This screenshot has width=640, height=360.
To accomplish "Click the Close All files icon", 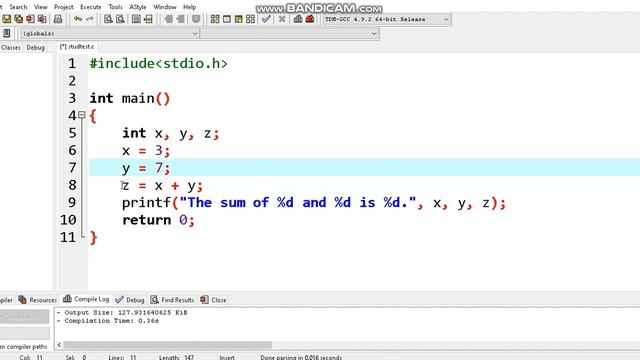I will click(x=42, y=19).
